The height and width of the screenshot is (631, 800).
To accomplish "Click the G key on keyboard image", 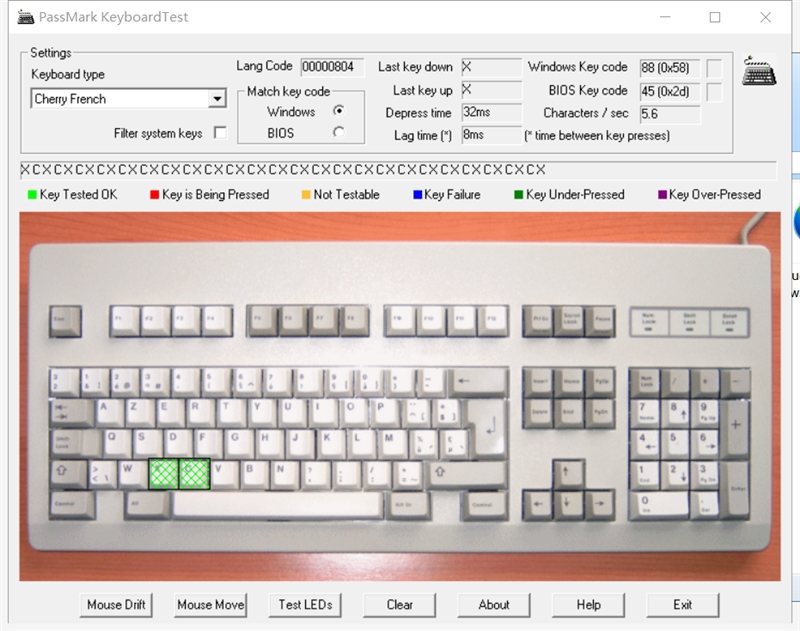I will [240, 443].
